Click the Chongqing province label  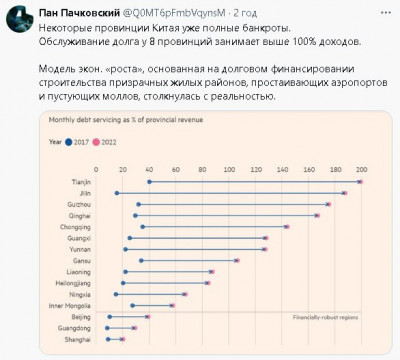coord(75,227)
